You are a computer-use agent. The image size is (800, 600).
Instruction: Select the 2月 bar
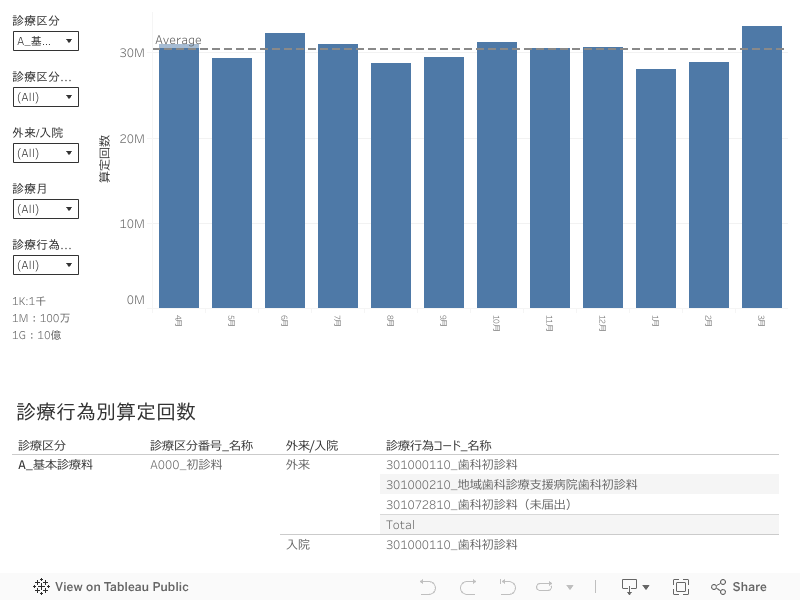[x=709, y=185]
